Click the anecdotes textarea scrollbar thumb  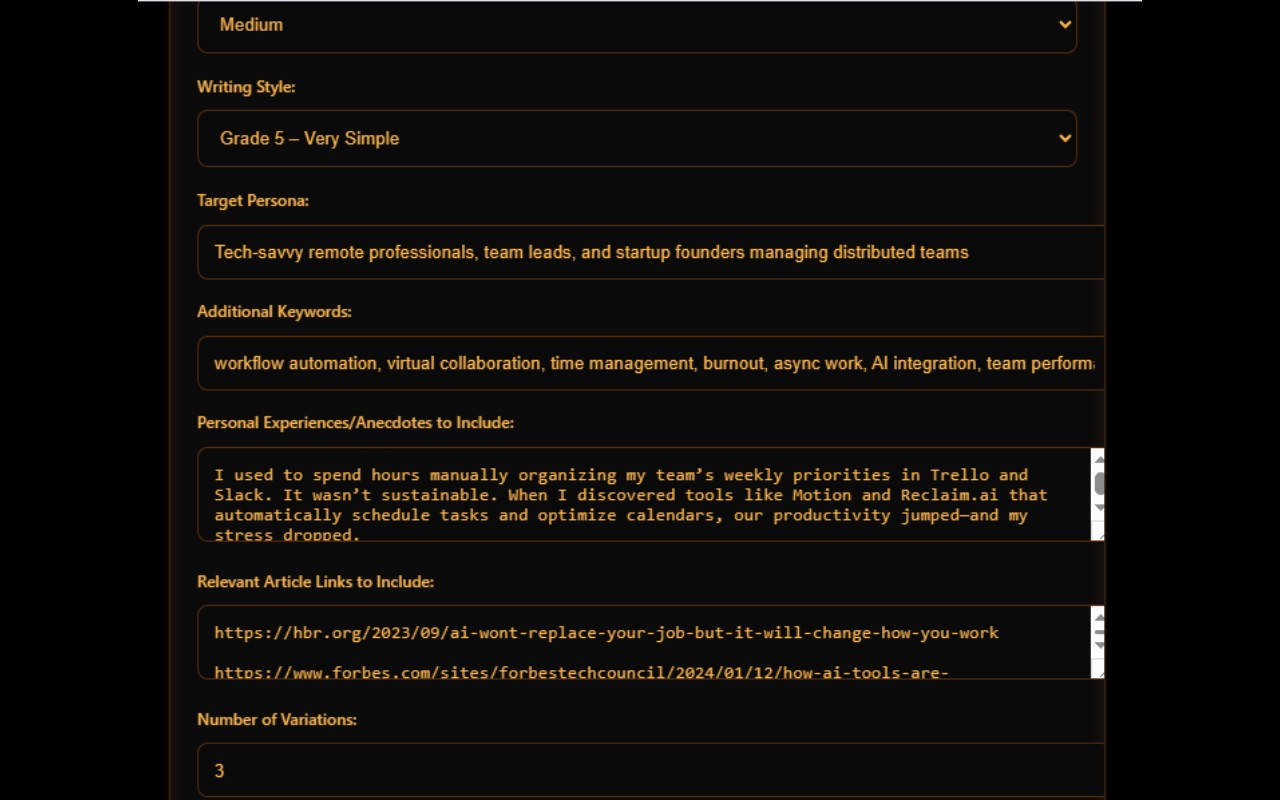tap(1098, 484)
